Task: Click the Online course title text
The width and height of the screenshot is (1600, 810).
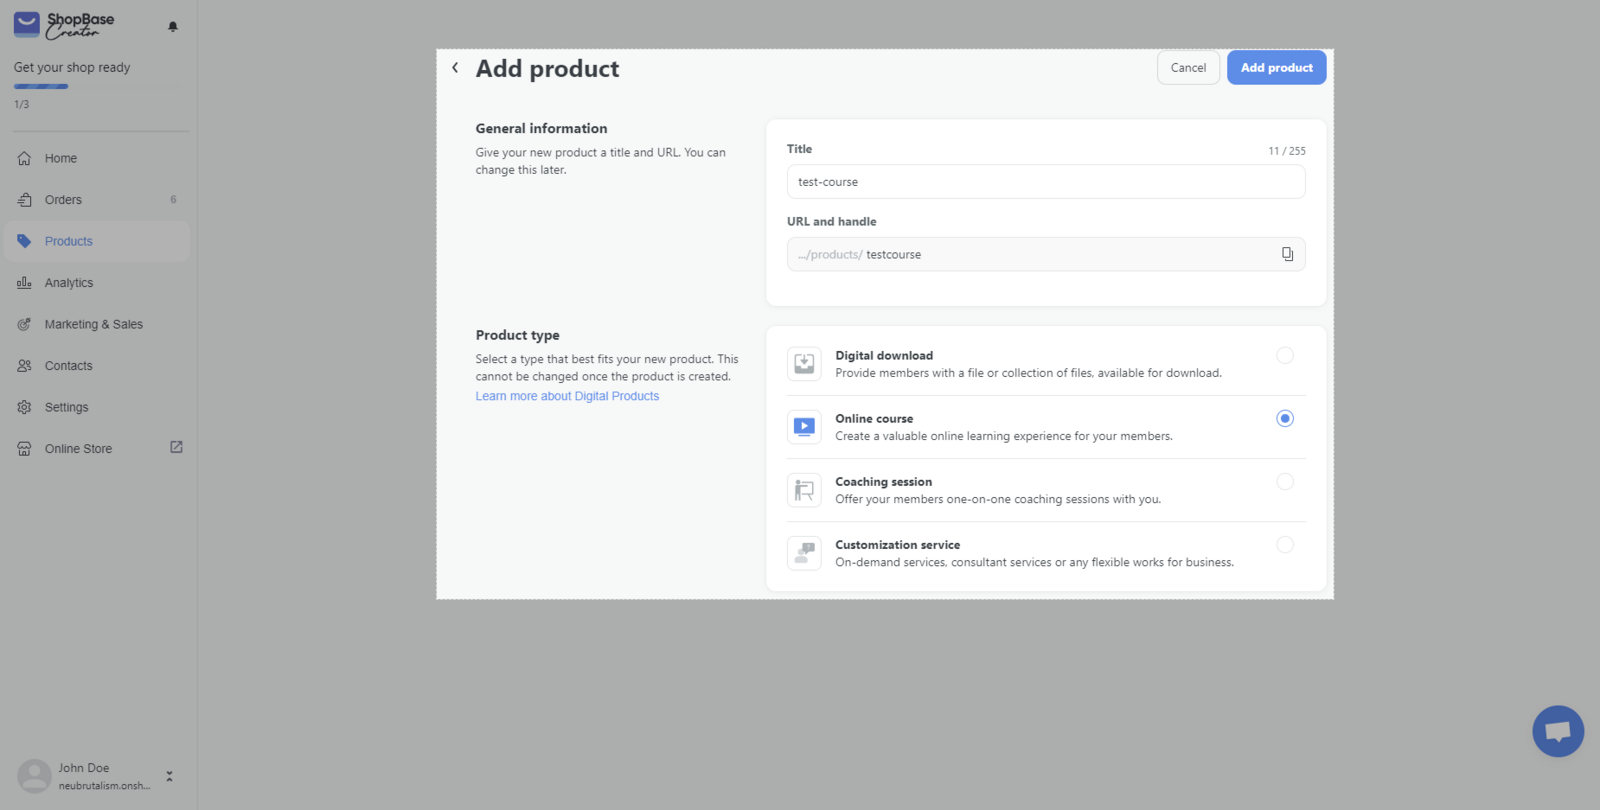Action: click(874, 419)
